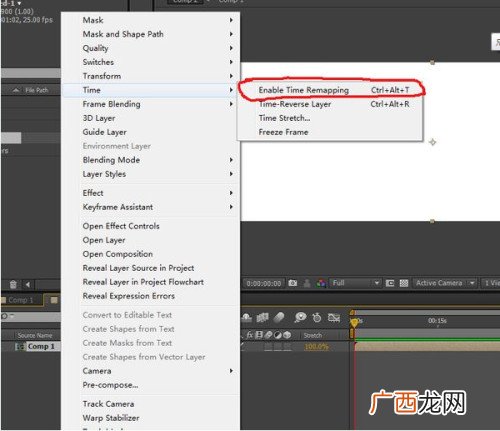Toggle Comp 1 layer Adjustment Layer switch
500x431 pixels.
point(278,347)
